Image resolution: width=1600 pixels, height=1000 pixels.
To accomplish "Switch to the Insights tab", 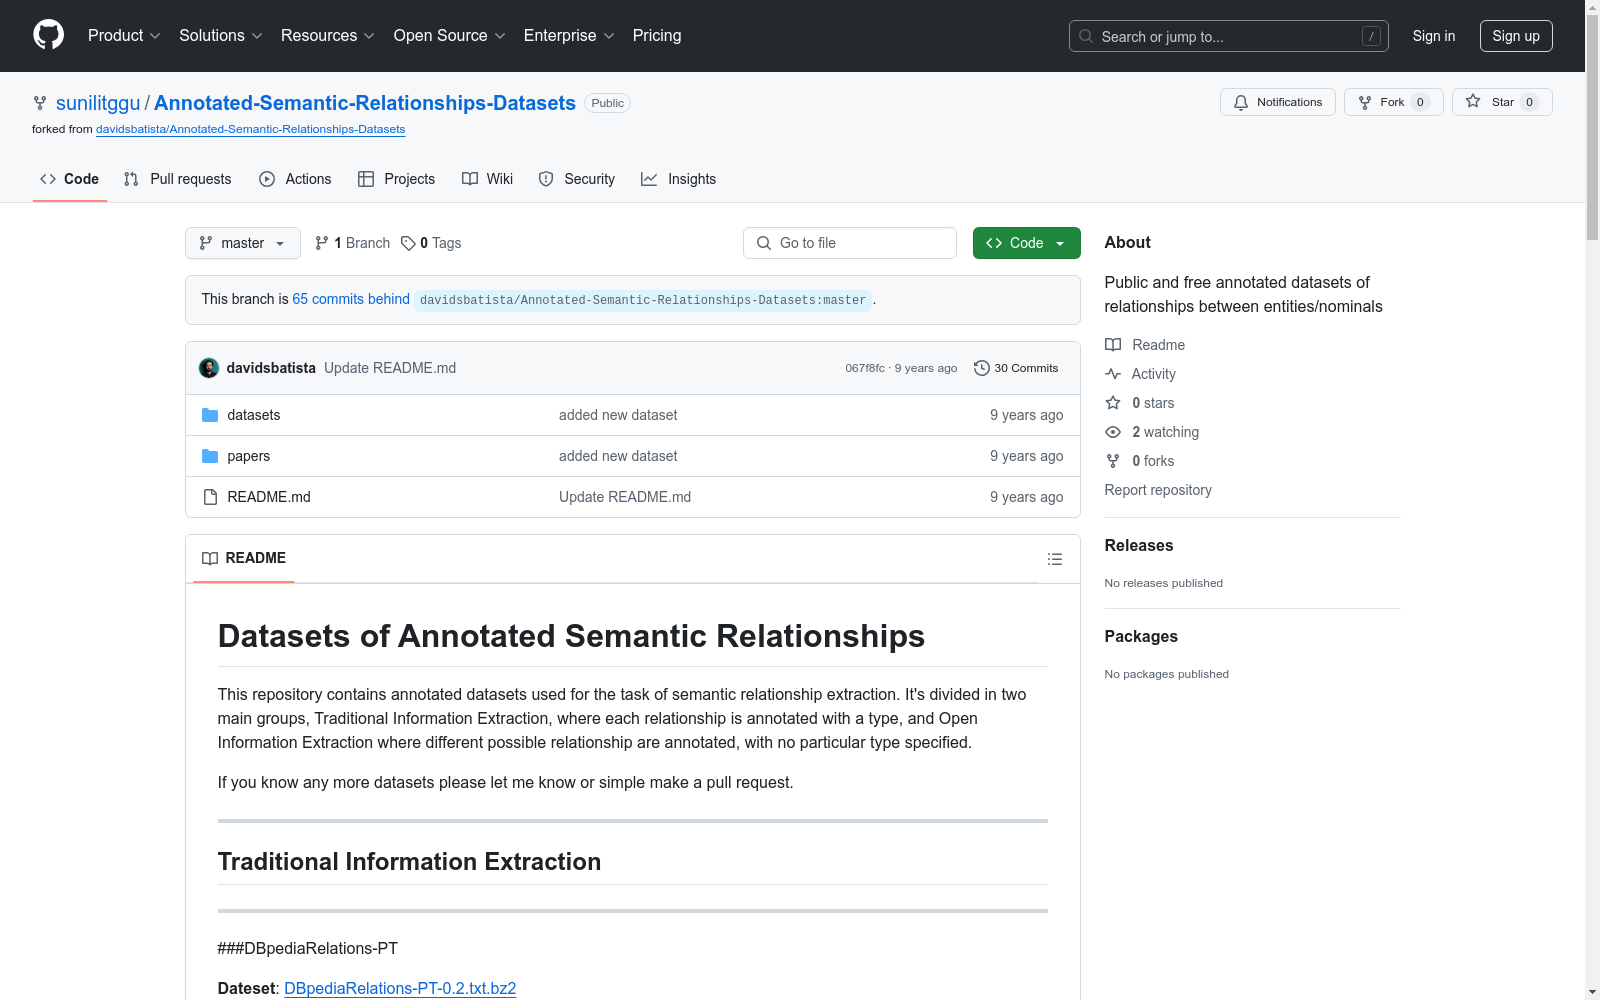I will click(678, 179).
